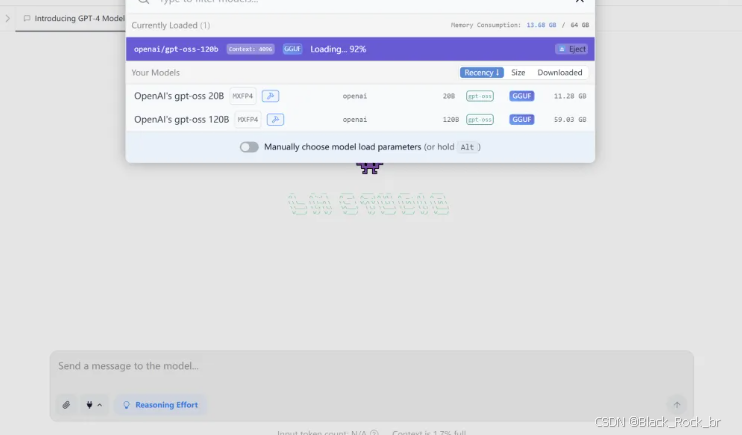Click the 59.03 GB size value

tap(570, 119)
